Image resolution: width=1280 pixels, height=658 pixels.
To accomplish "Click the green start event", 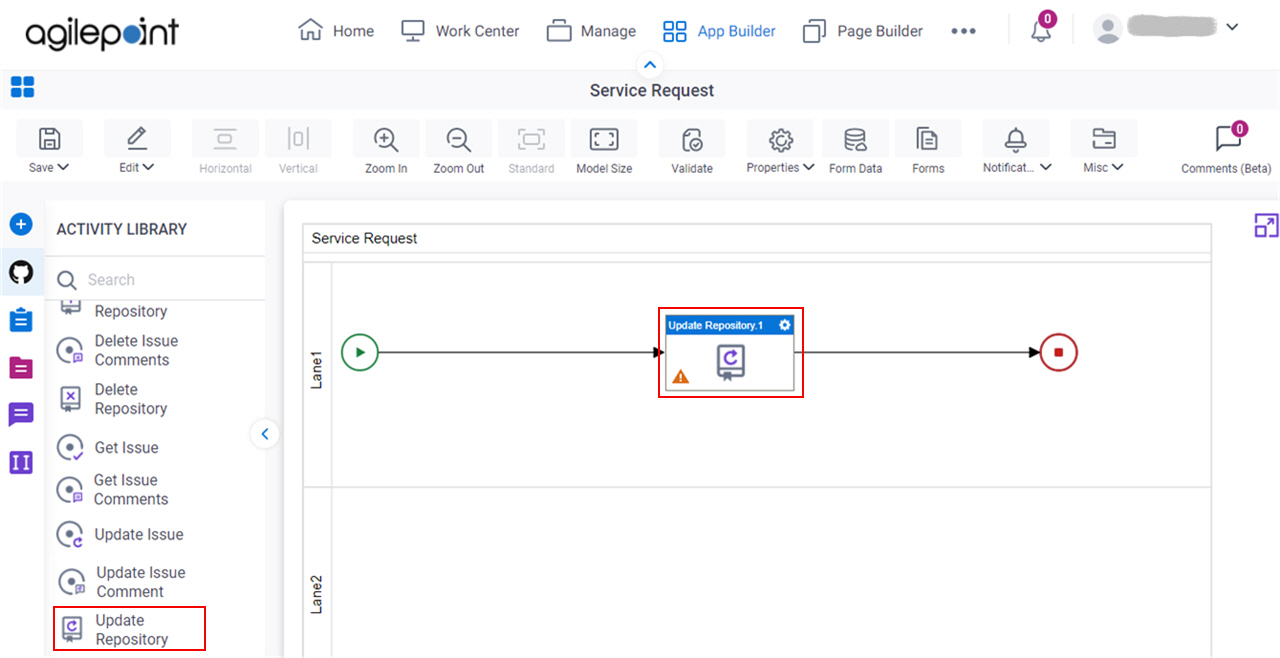I will click(x=360, y=352).
